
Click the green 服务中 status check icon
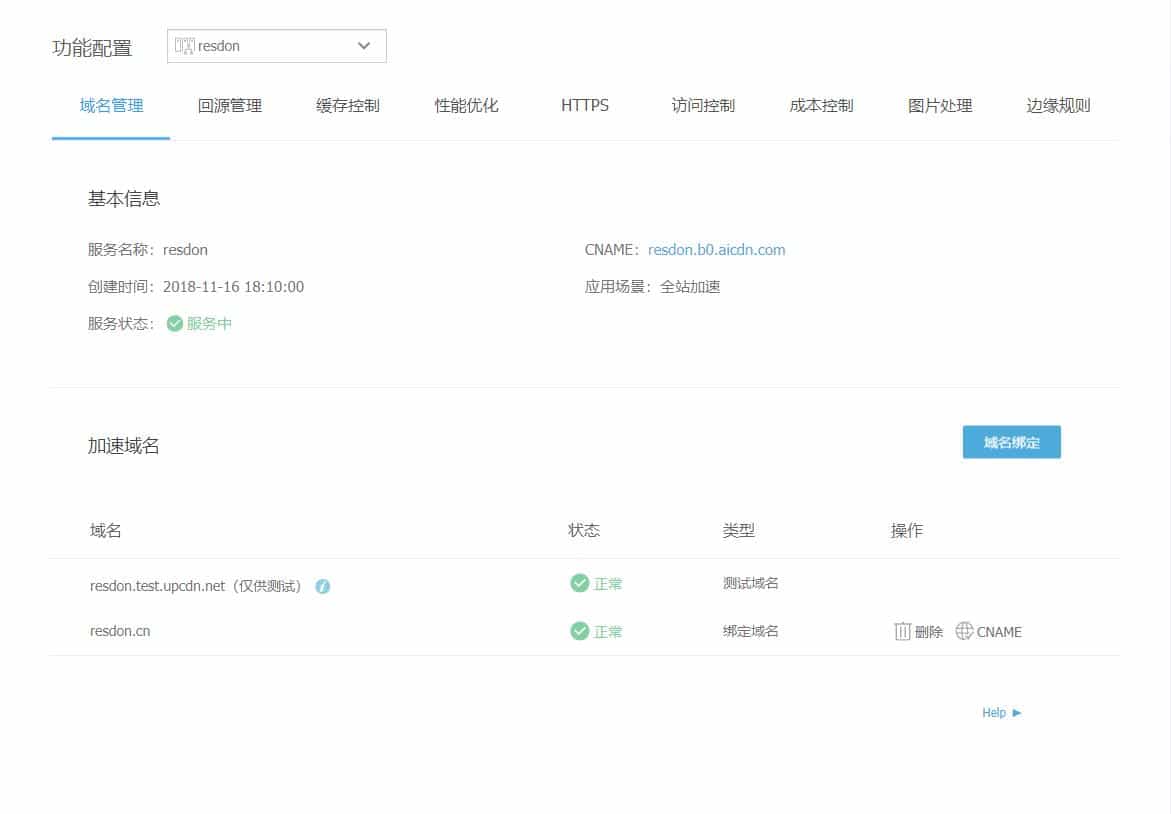tap(174, 323)
